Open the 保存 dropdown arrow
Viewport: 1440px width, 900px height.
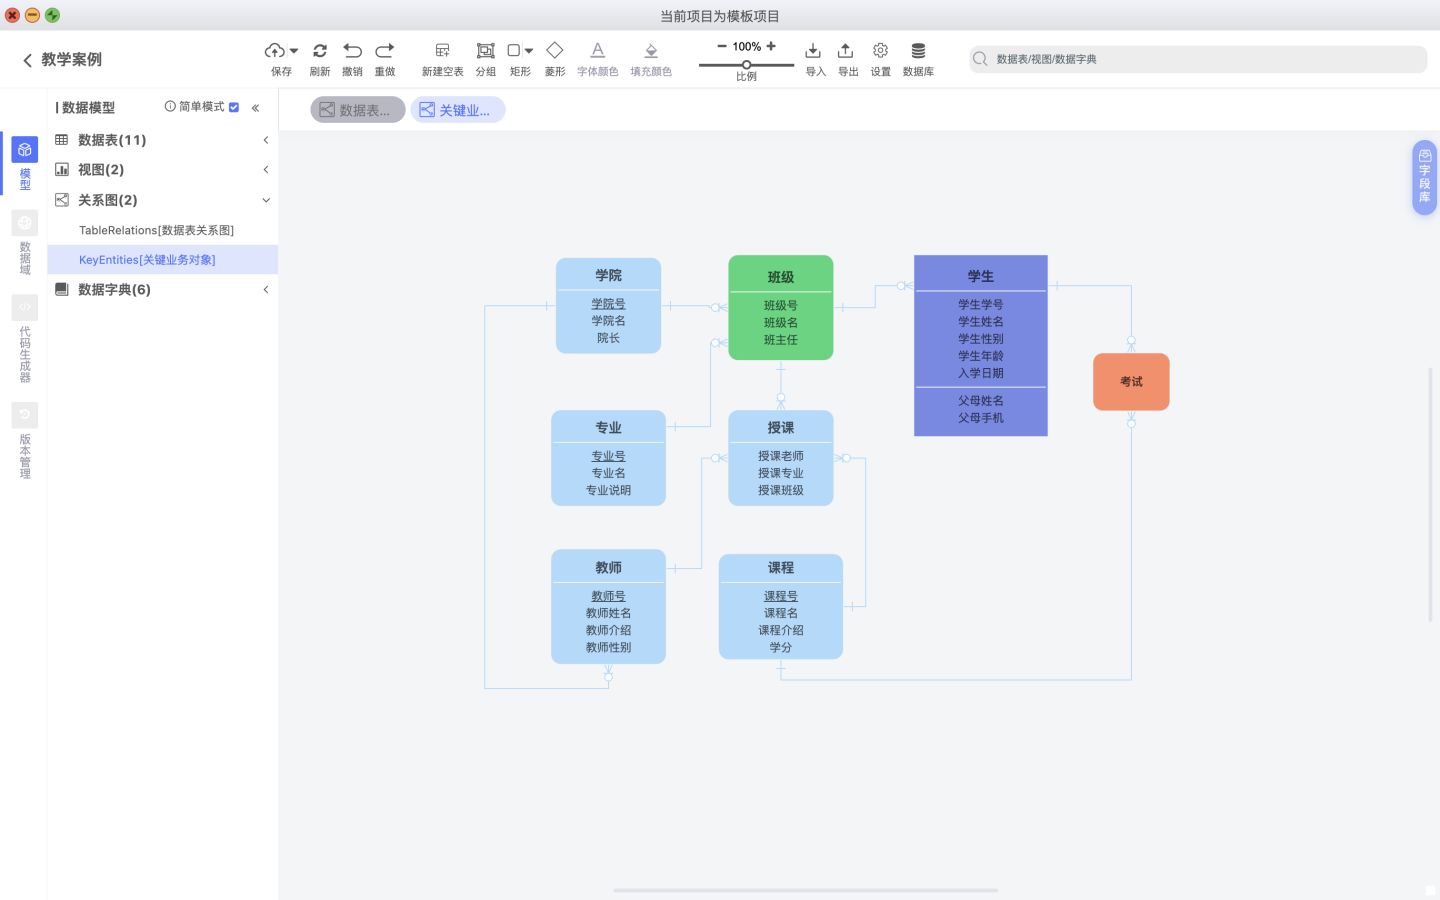pyautogui.click(x=293, y=49)
